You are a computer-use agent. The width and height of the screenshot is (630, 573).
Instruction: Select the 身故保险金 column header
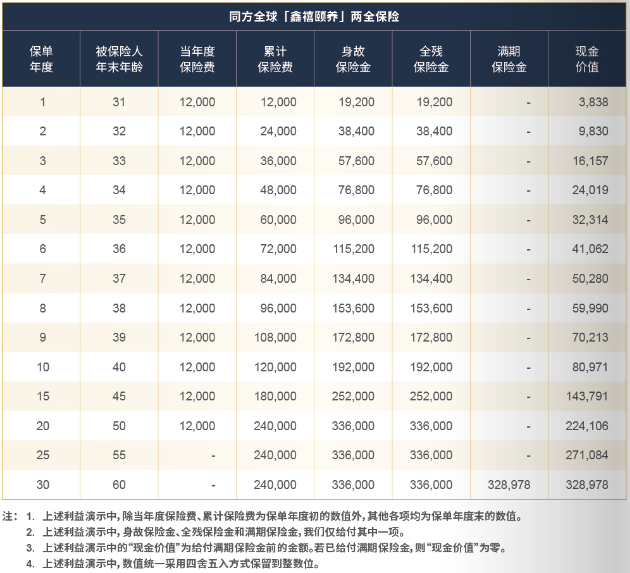click(x=355, y=59)
